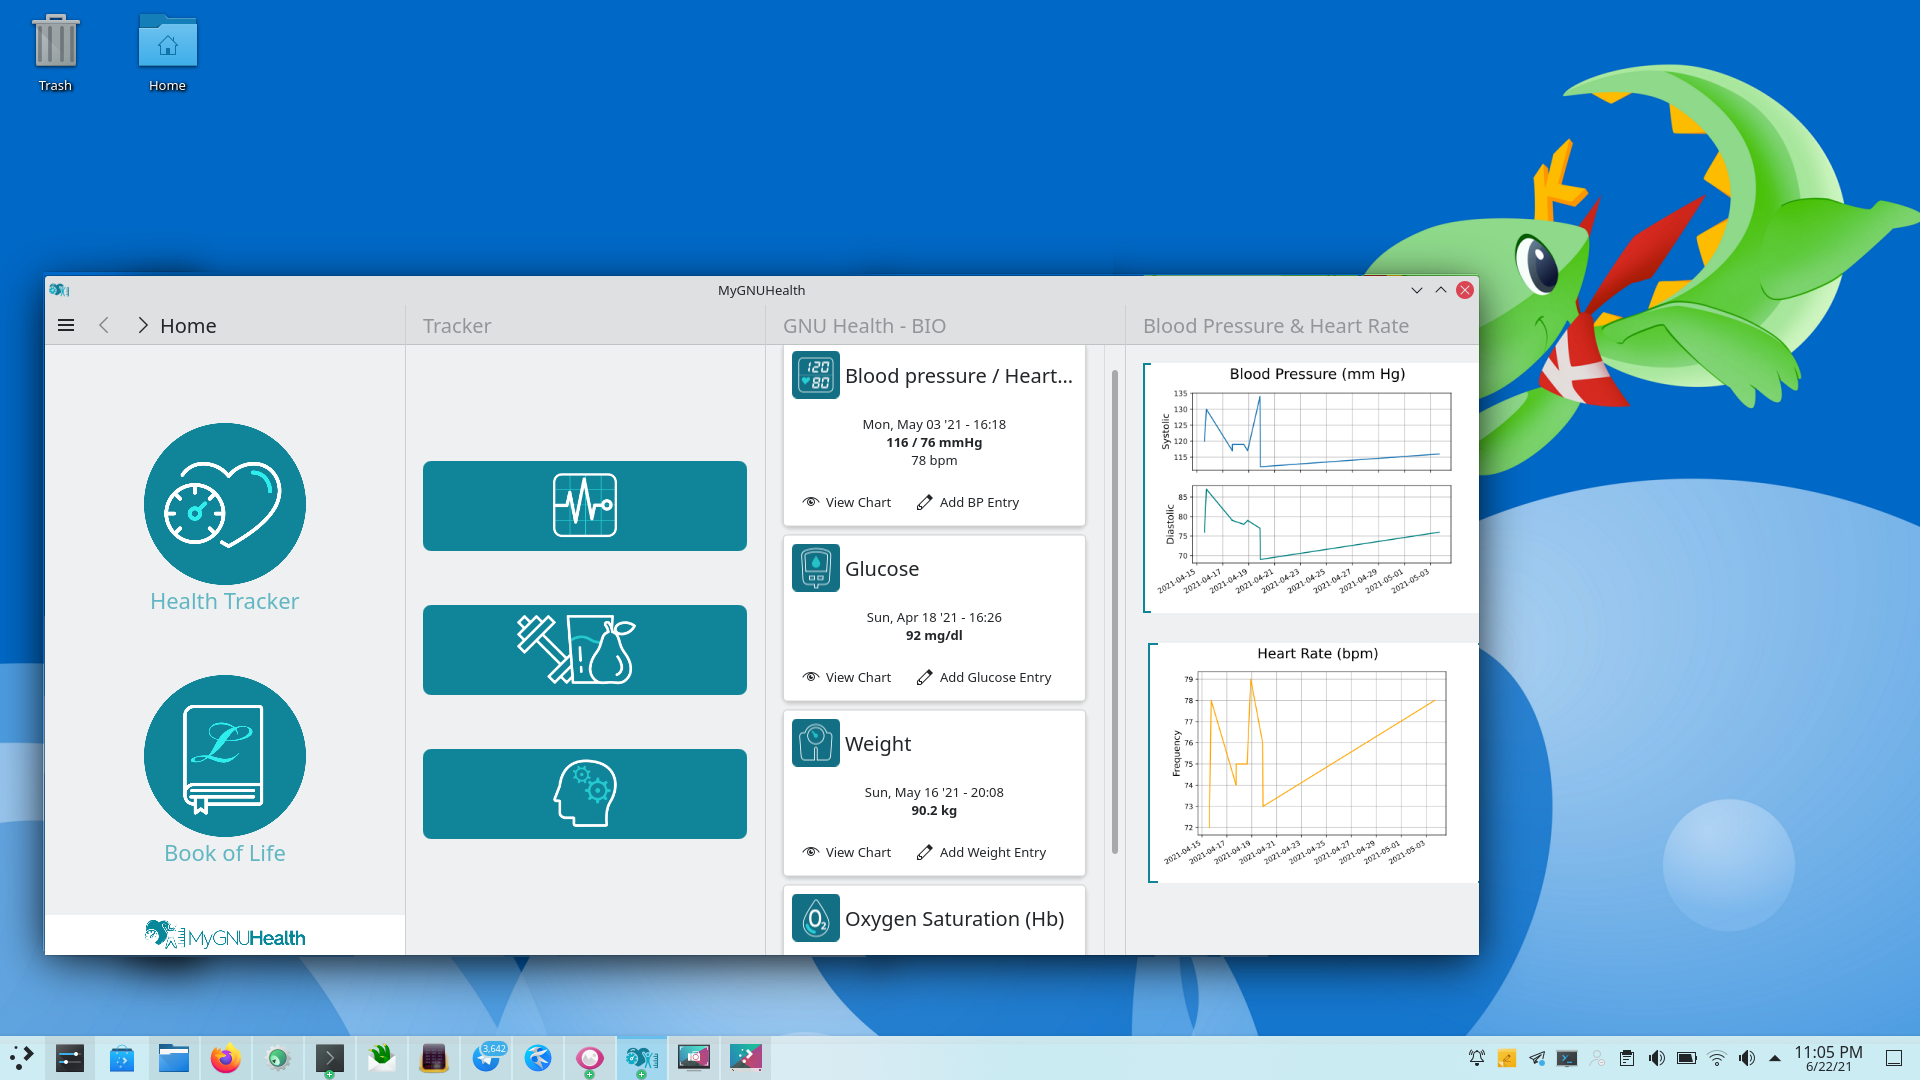The width and height of the screenshot is (1920, 1080).
Task: Click the BIO list vertical scrollbar
Action: pyautogui.click(x=1114, y=610)
